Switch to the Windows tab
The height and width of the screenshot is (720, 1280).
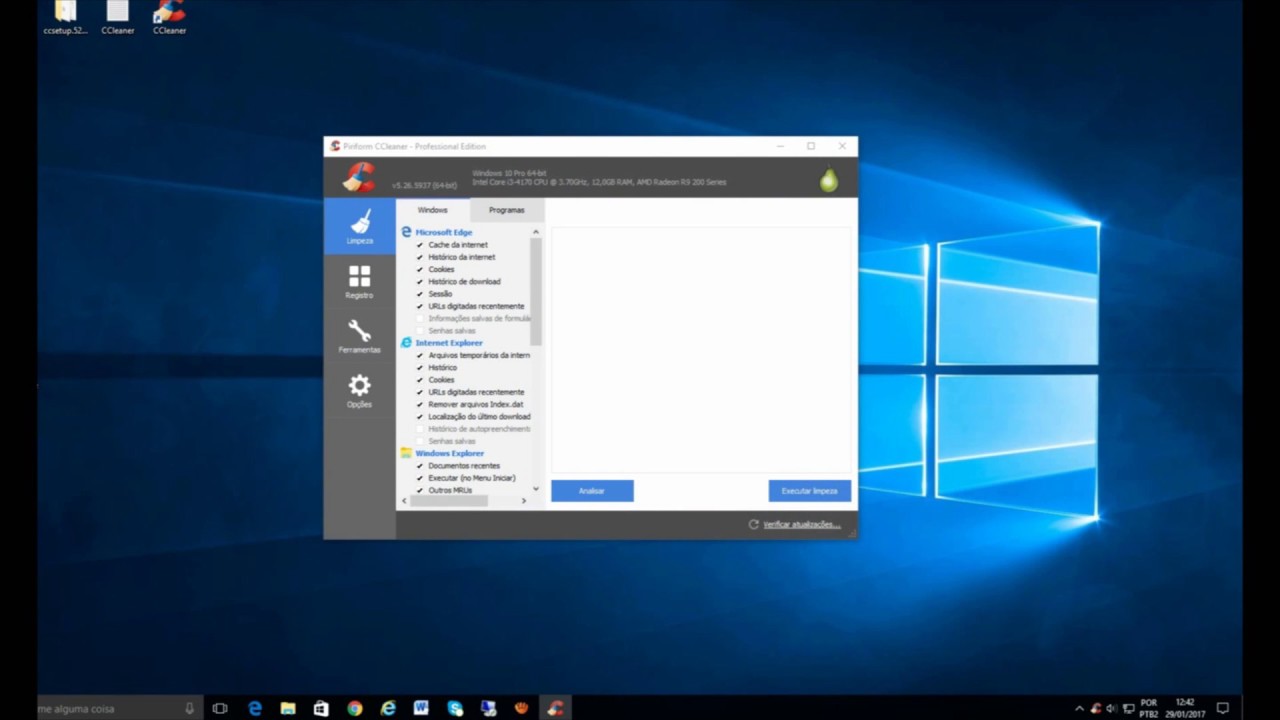pyautogui.click(x=433, y=210)
